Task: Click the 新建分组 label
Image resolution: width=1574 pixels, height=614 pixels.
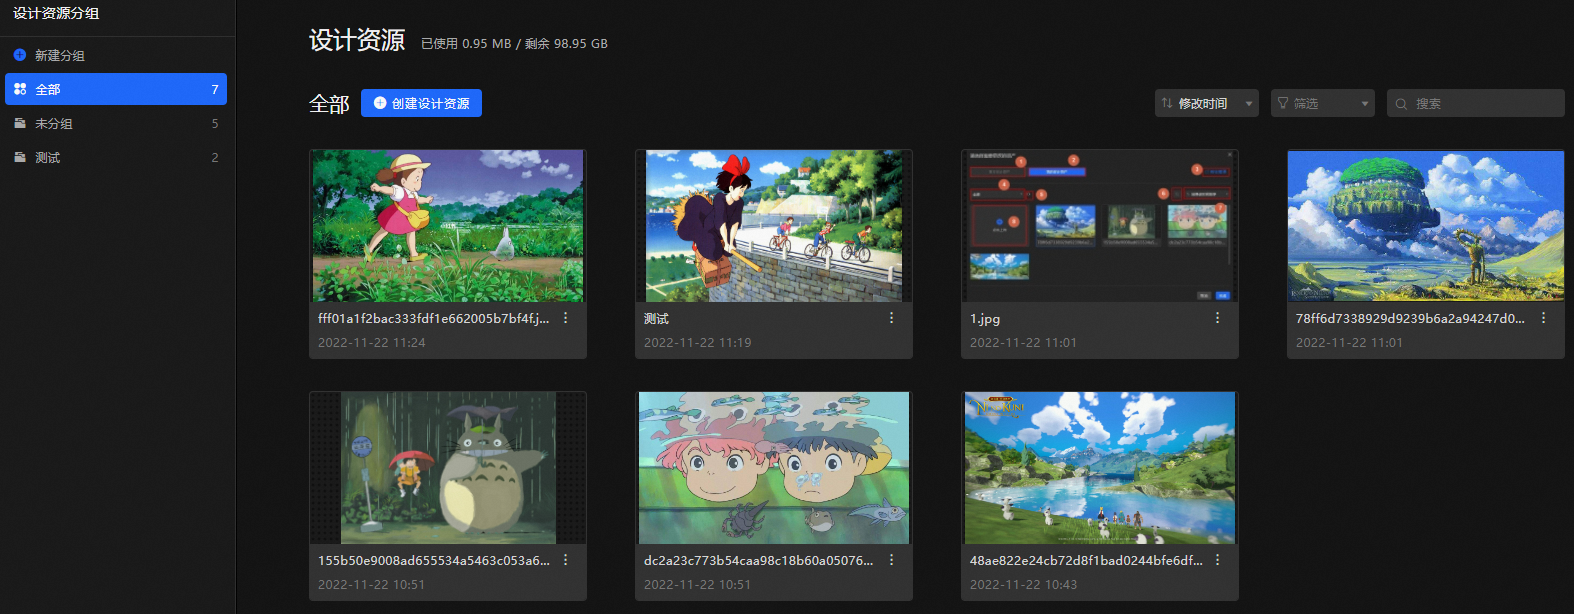Action: [60, 55]
